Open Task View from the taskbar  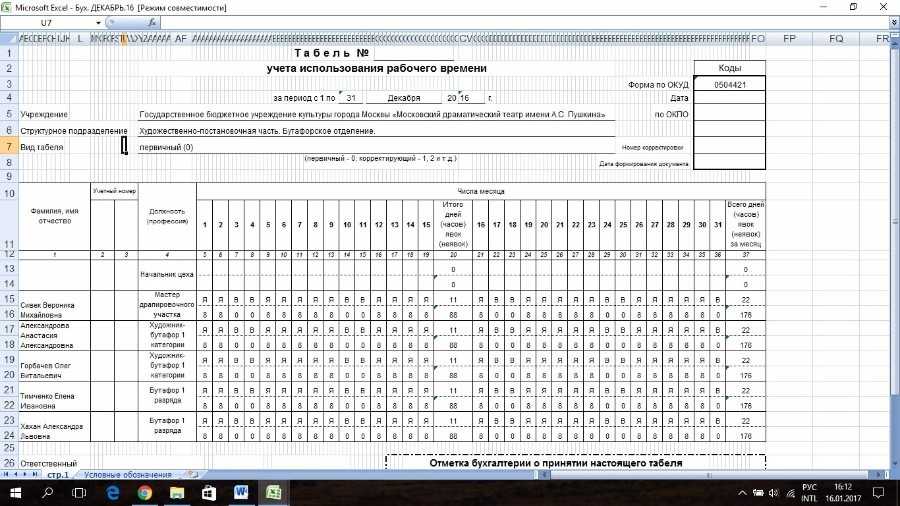79,492
